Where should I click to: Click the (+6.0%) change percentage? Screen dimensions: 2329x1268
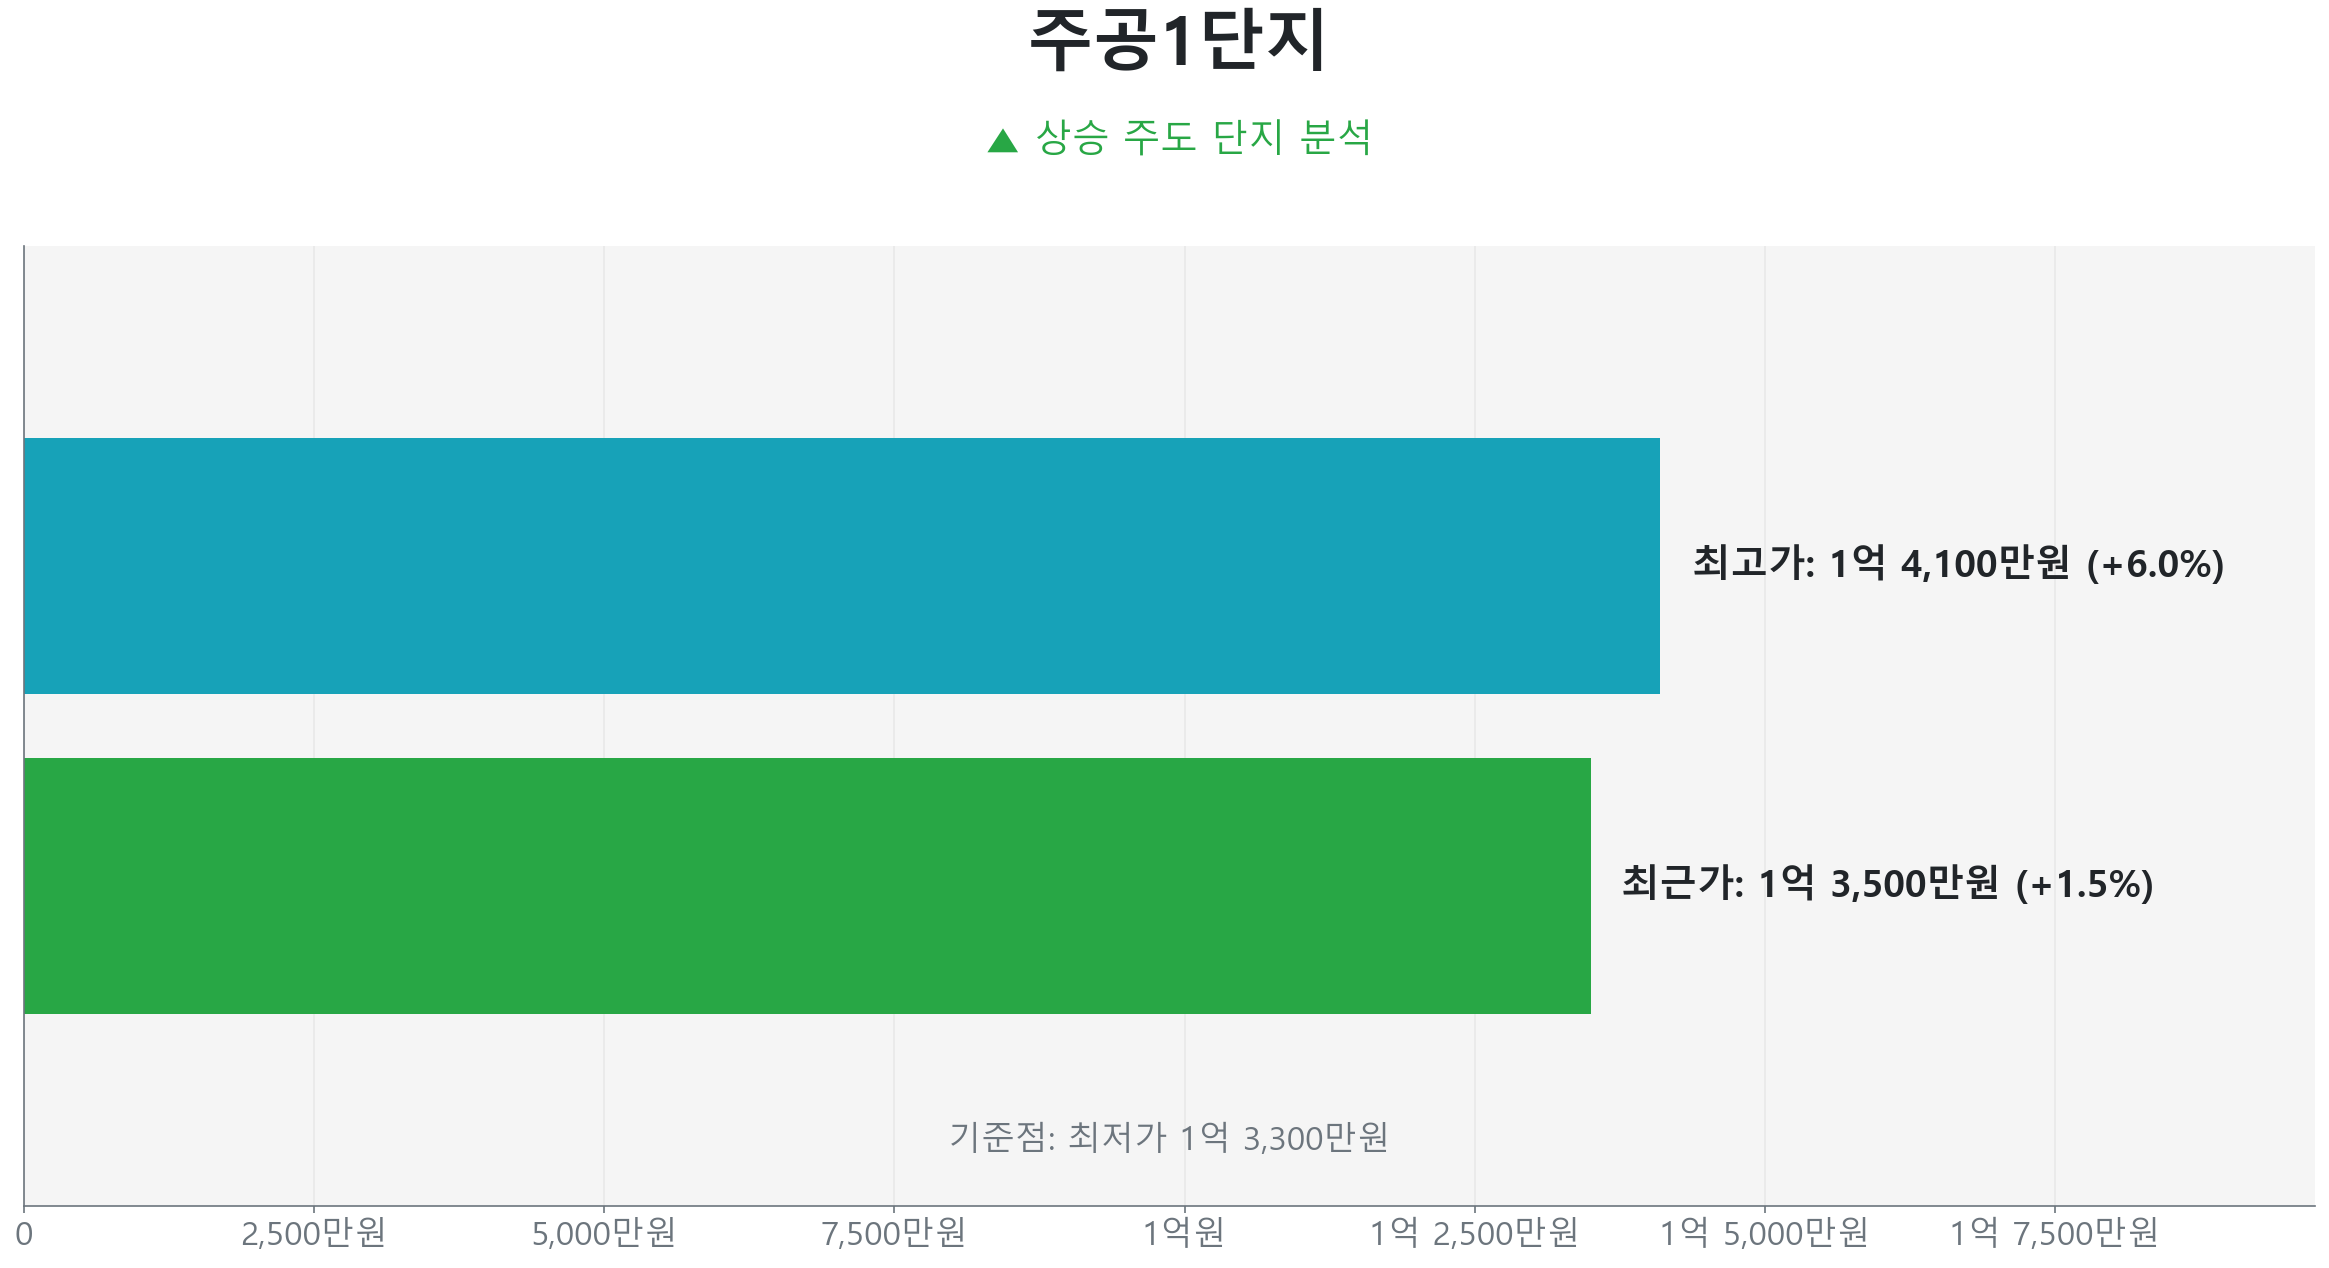pyautogui.click(x=2155, y=565)
